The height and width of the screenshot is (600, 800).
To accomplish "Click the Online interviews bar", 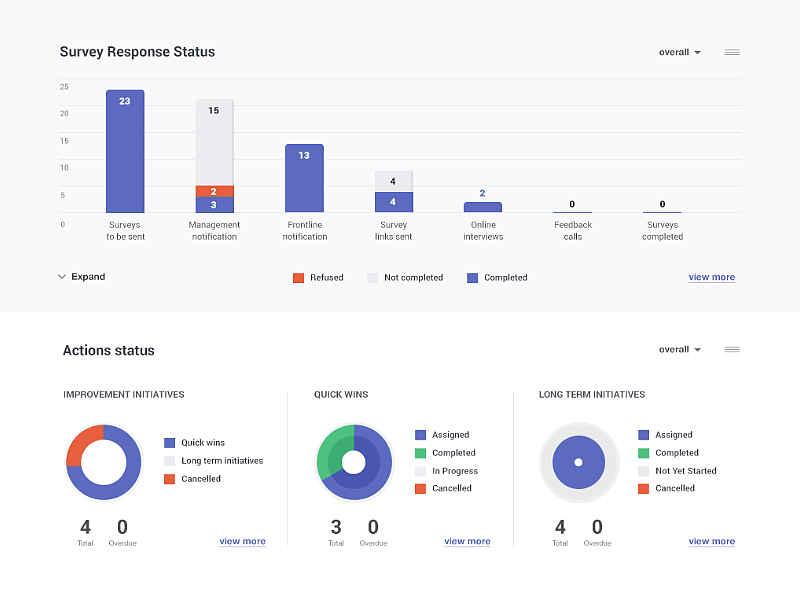I will [x=483, y=207].
